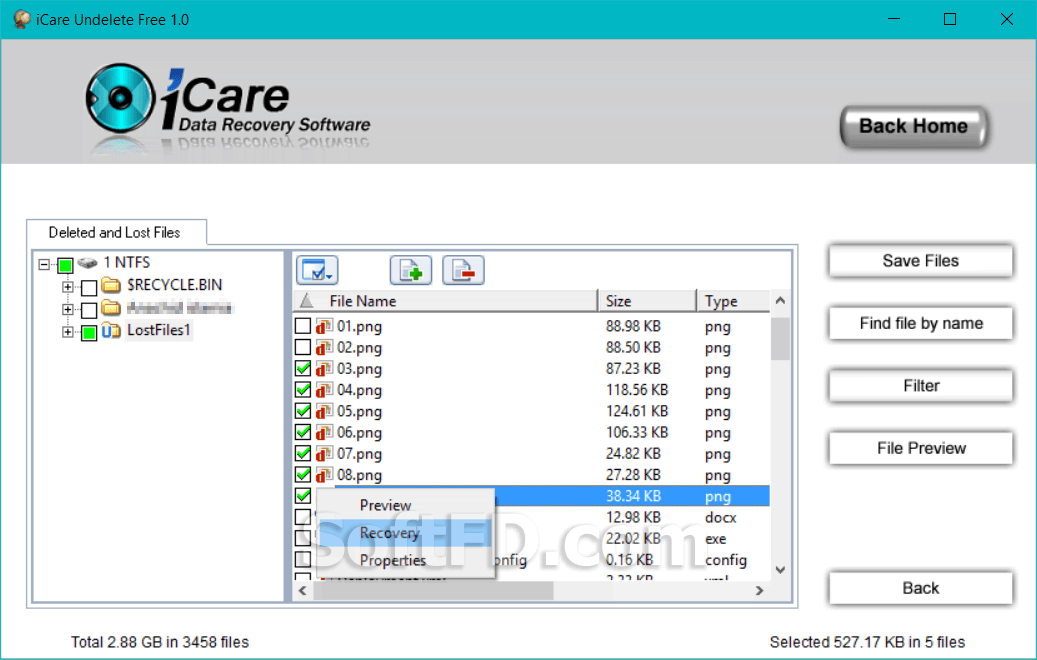Image resolution: width=1037 pixels, height=660 pixels.
Task: Uncheck the 04.png checkbox
Action: 303,390
